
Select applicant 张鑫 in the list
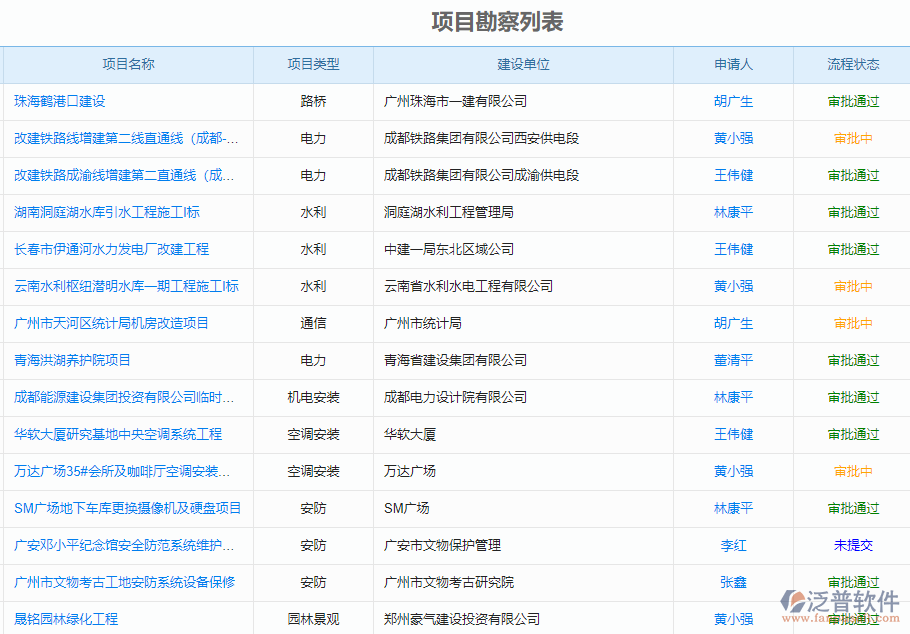point(733,582)
